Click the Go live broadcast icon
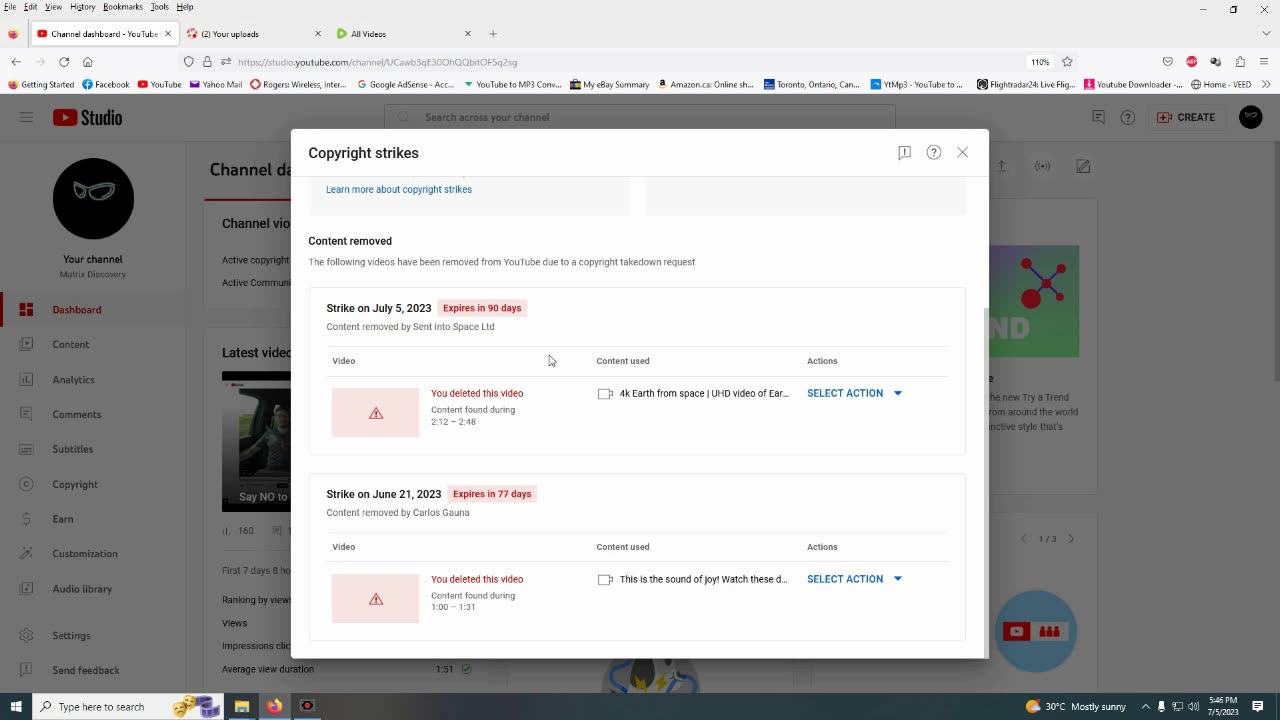 tap(1042, 166)
